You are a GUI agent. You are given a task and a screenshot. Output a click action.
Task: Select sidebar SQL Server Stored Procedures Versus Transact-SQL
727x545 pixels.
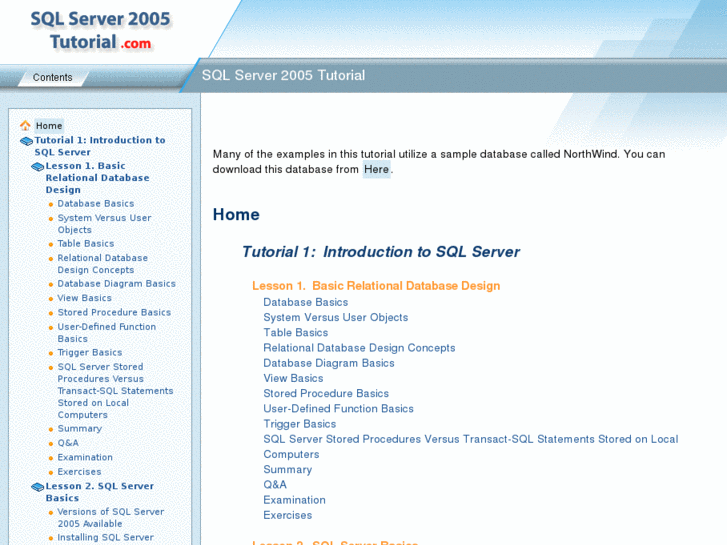click(115, 391)
